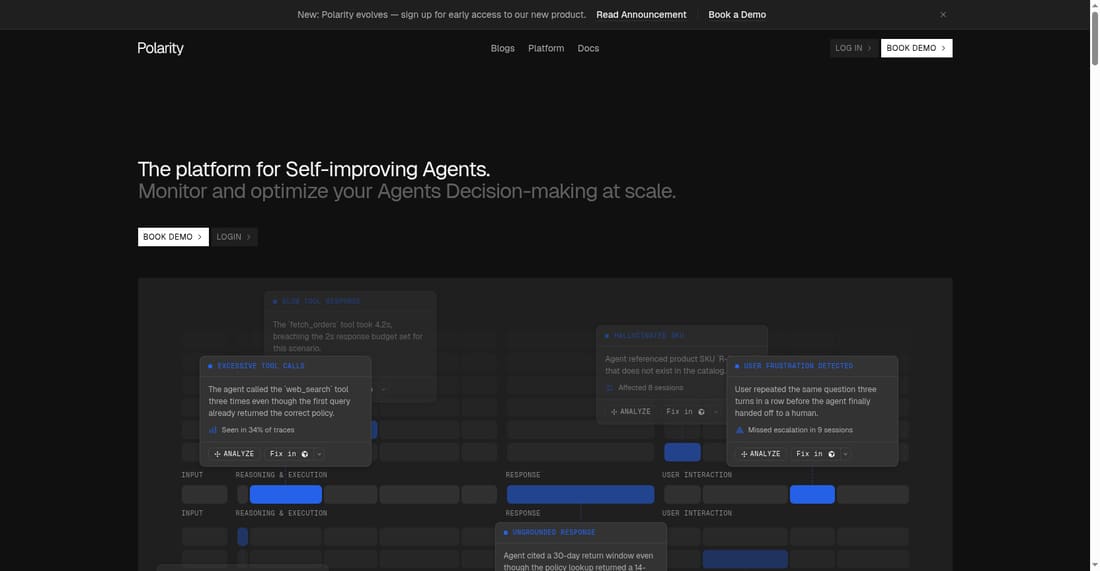Screen dimensions: 1100x571
Task: Analyze the User Frustration Detected issue
Action: tap(760, 454)
